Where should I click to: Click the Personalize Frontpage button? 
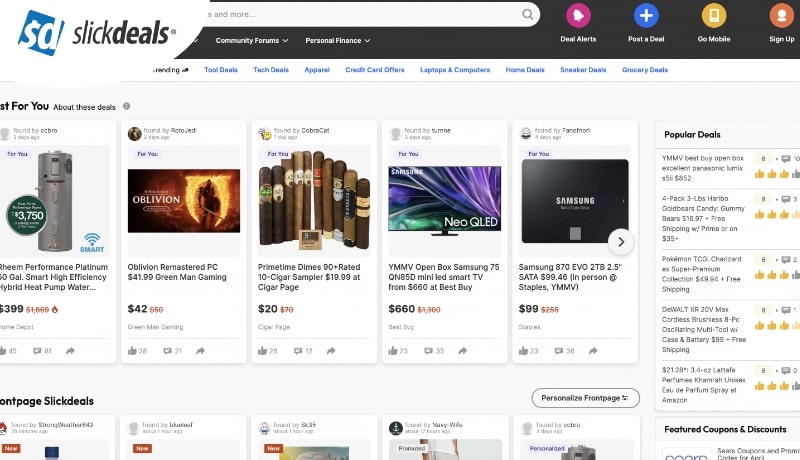click(x=585, y=398)
